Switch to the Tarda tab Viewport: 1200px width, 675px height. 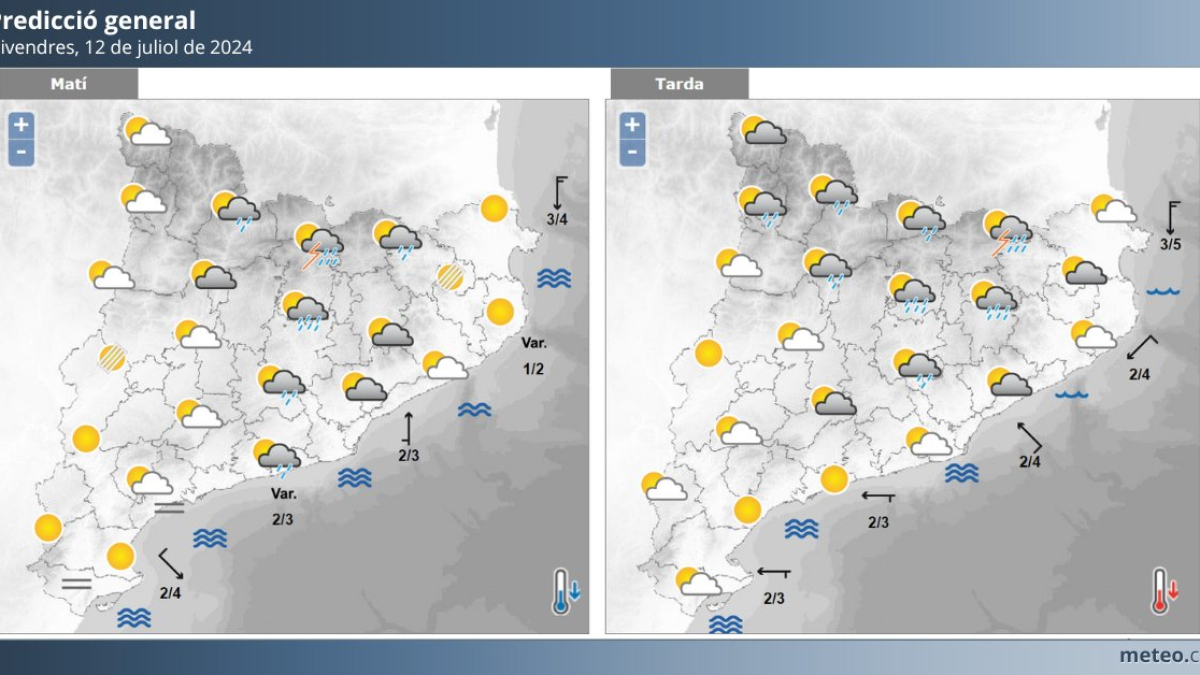tap(678, 84)
